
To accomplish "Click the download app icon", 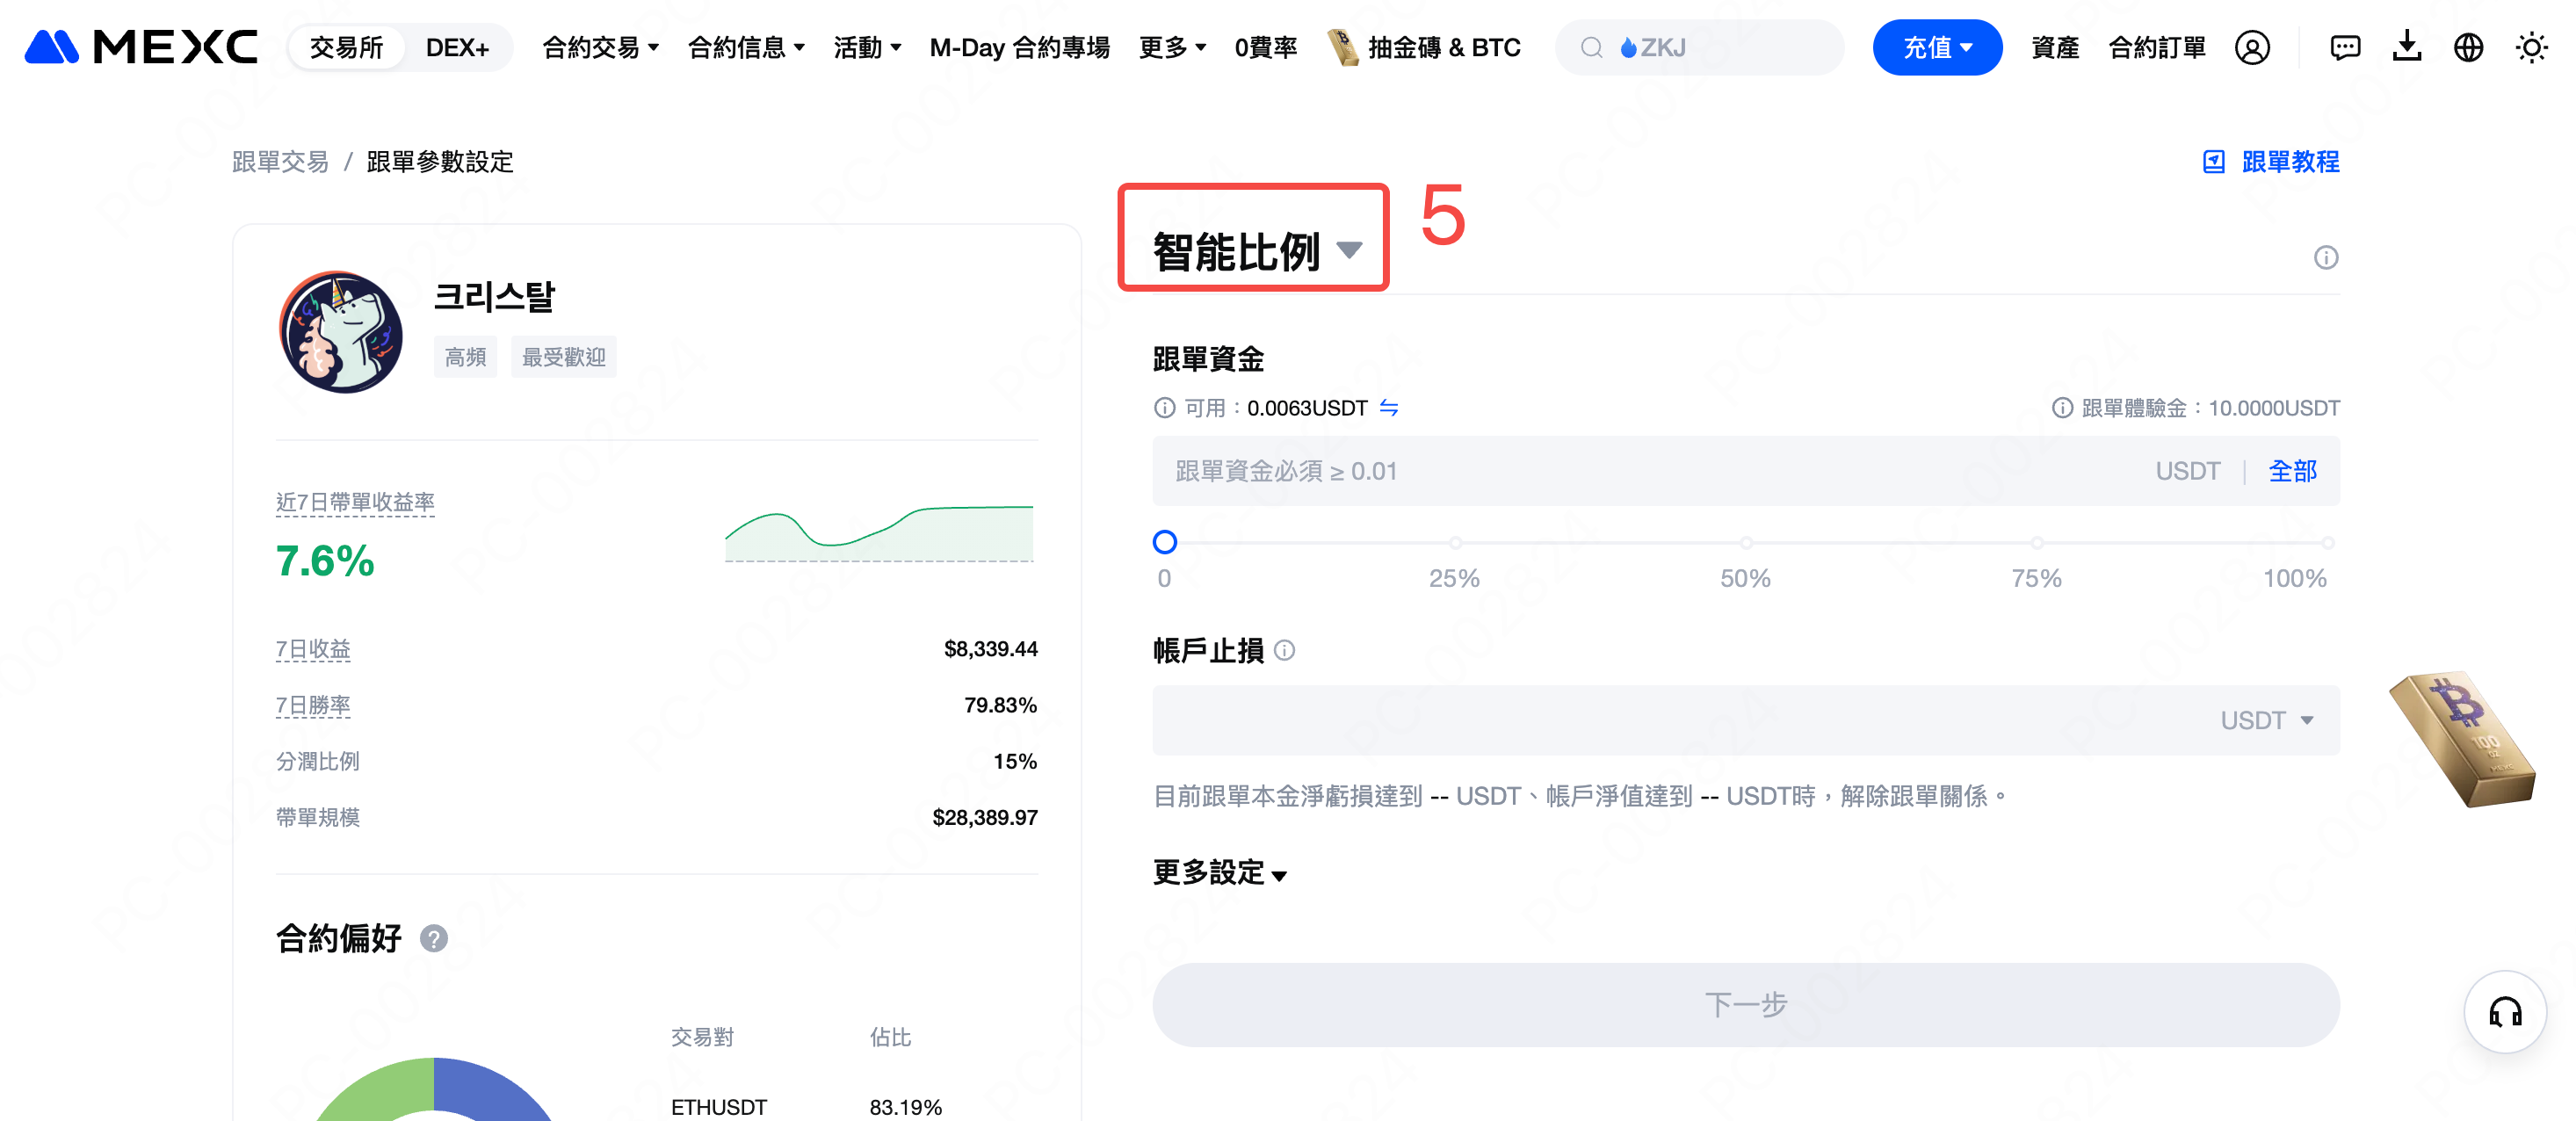I will coord(2407,47).
